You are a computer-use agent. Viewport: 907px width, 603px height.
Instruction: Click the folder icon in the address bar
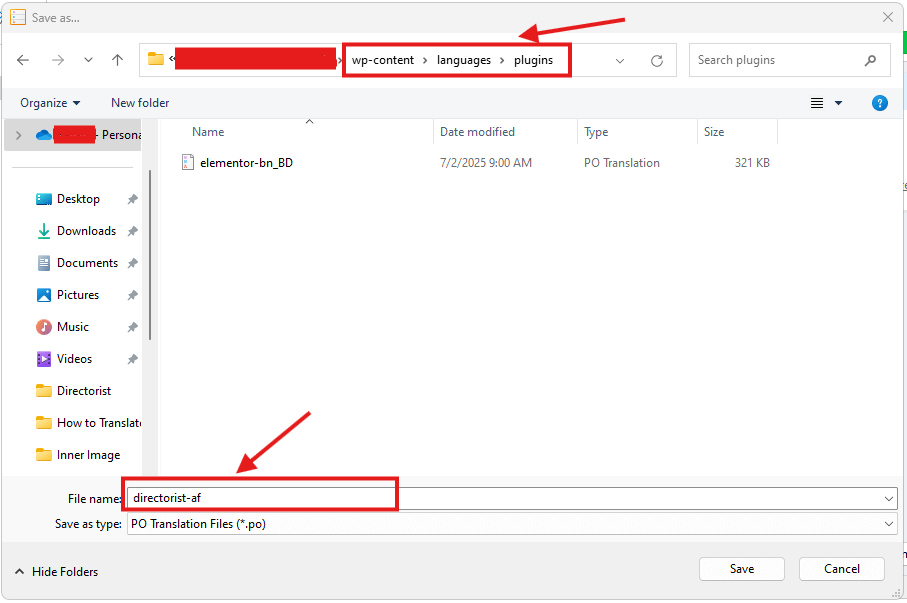(156, 59)
